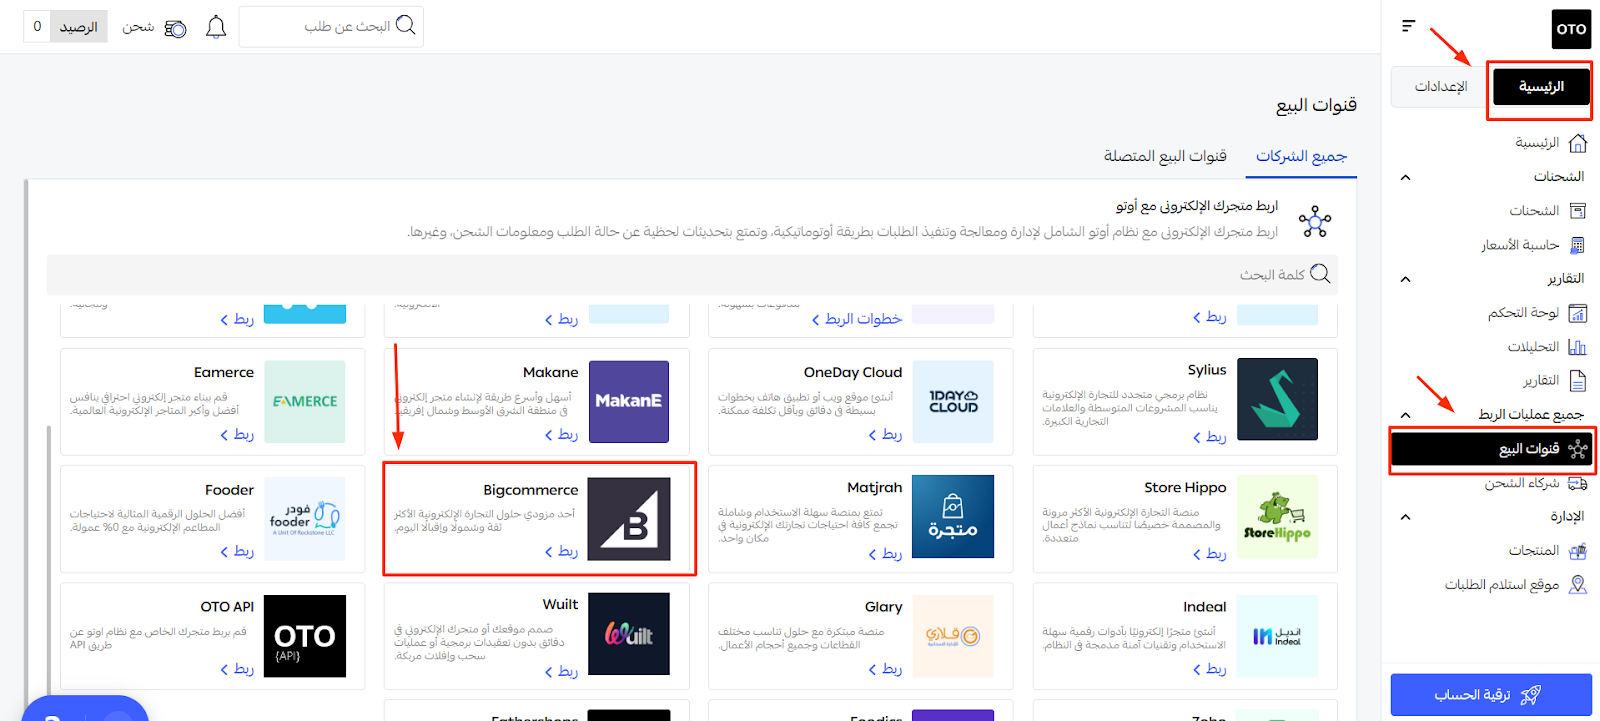Open the notifications bell

(216, 27)
